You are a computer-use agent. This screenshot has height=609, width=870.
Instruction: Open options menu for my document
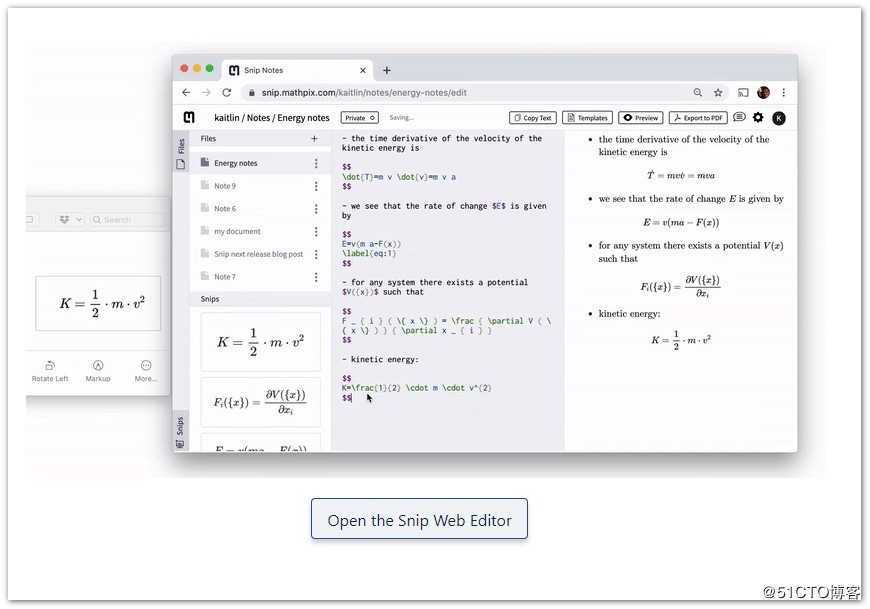[316, 231]
